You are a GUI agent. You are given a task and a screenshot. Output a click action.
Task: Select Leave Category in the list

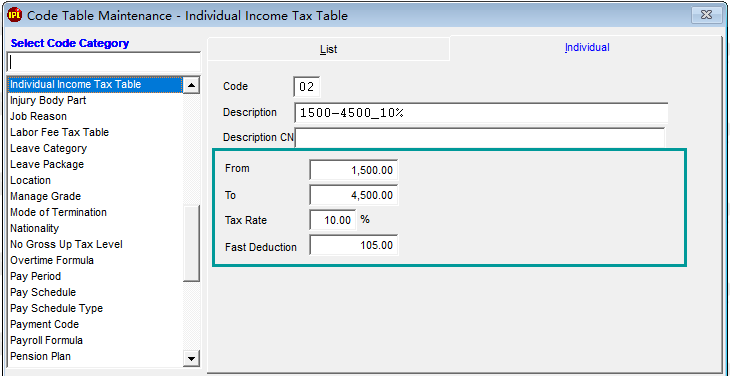point(95,148)
